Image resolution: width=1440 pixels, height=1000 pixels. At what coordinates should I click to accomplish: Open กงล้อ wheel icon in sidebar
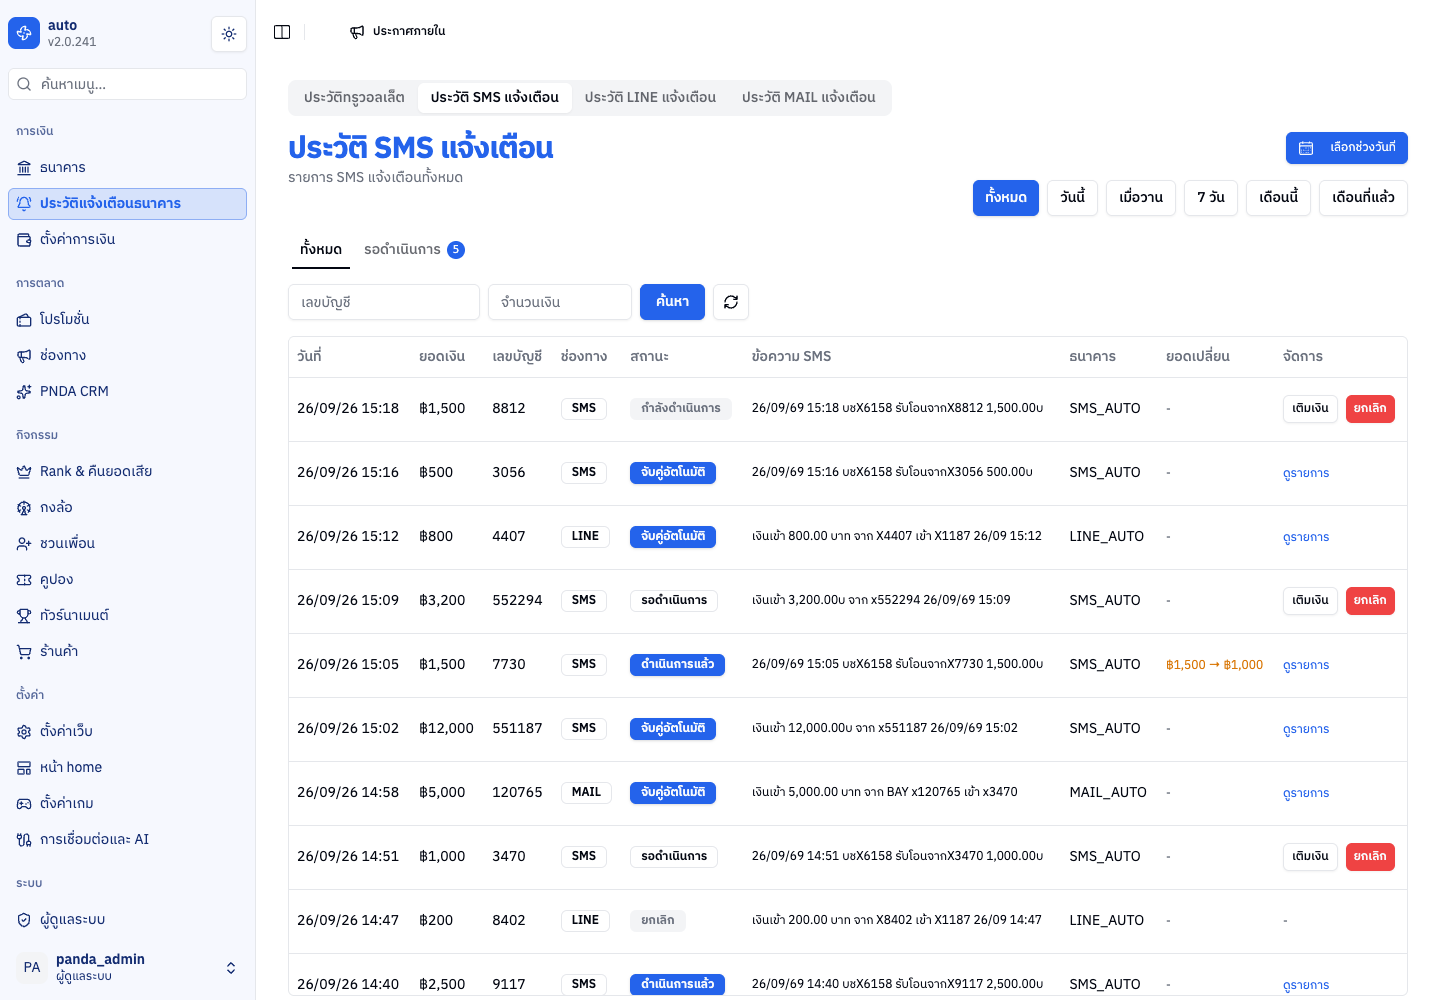point(24,508)
